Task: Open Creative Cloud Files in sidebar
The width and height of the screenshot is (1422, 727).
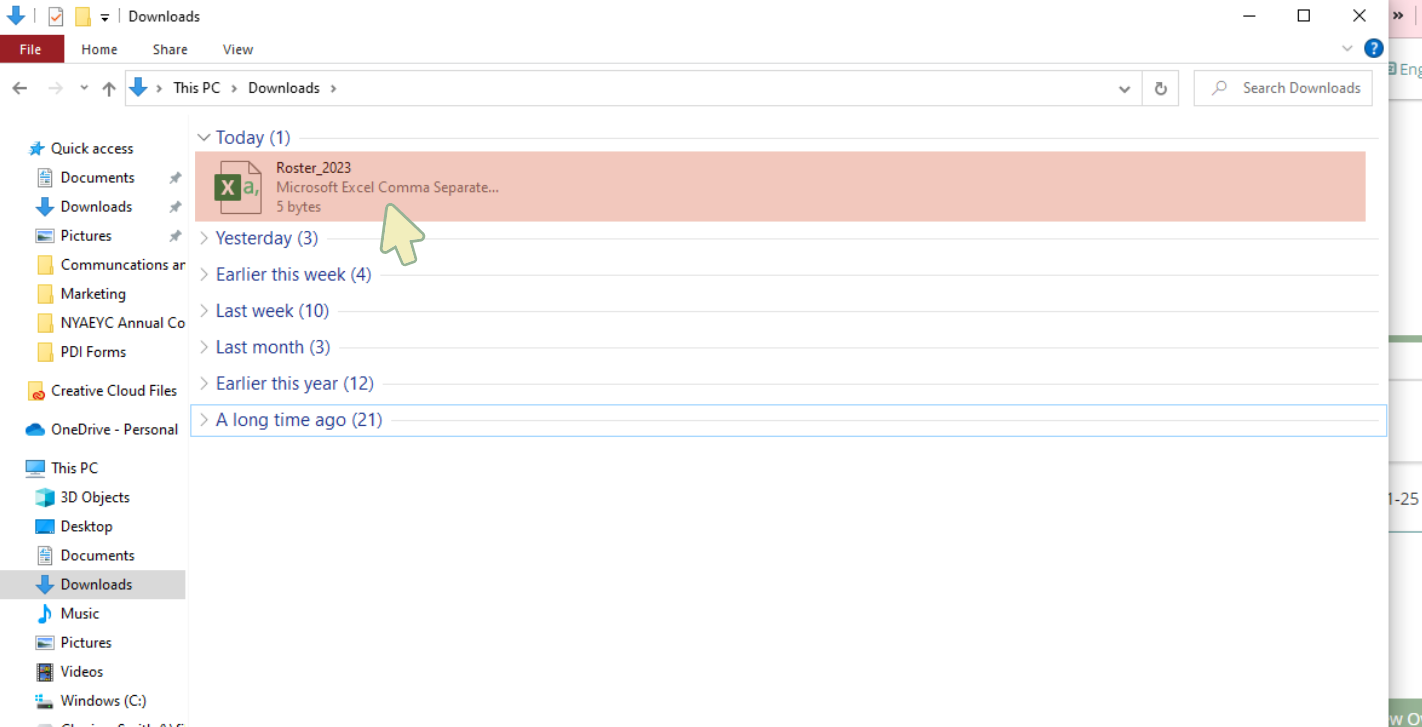Action: pos(113,391)
